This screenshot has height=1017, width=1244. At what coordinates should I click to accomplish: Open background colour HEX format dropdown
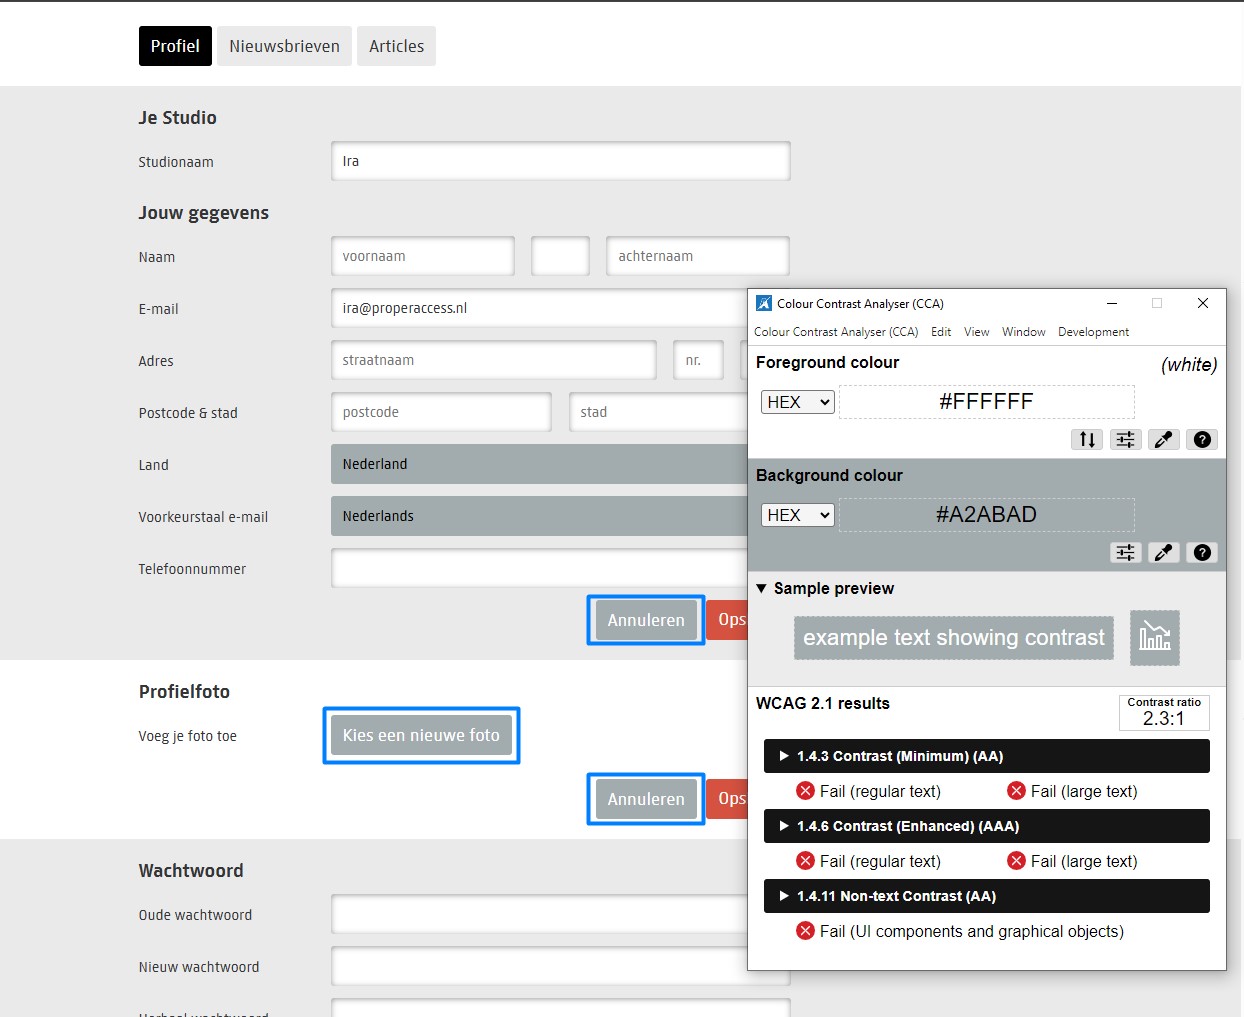pyautogui.click(x=797, y=515)
